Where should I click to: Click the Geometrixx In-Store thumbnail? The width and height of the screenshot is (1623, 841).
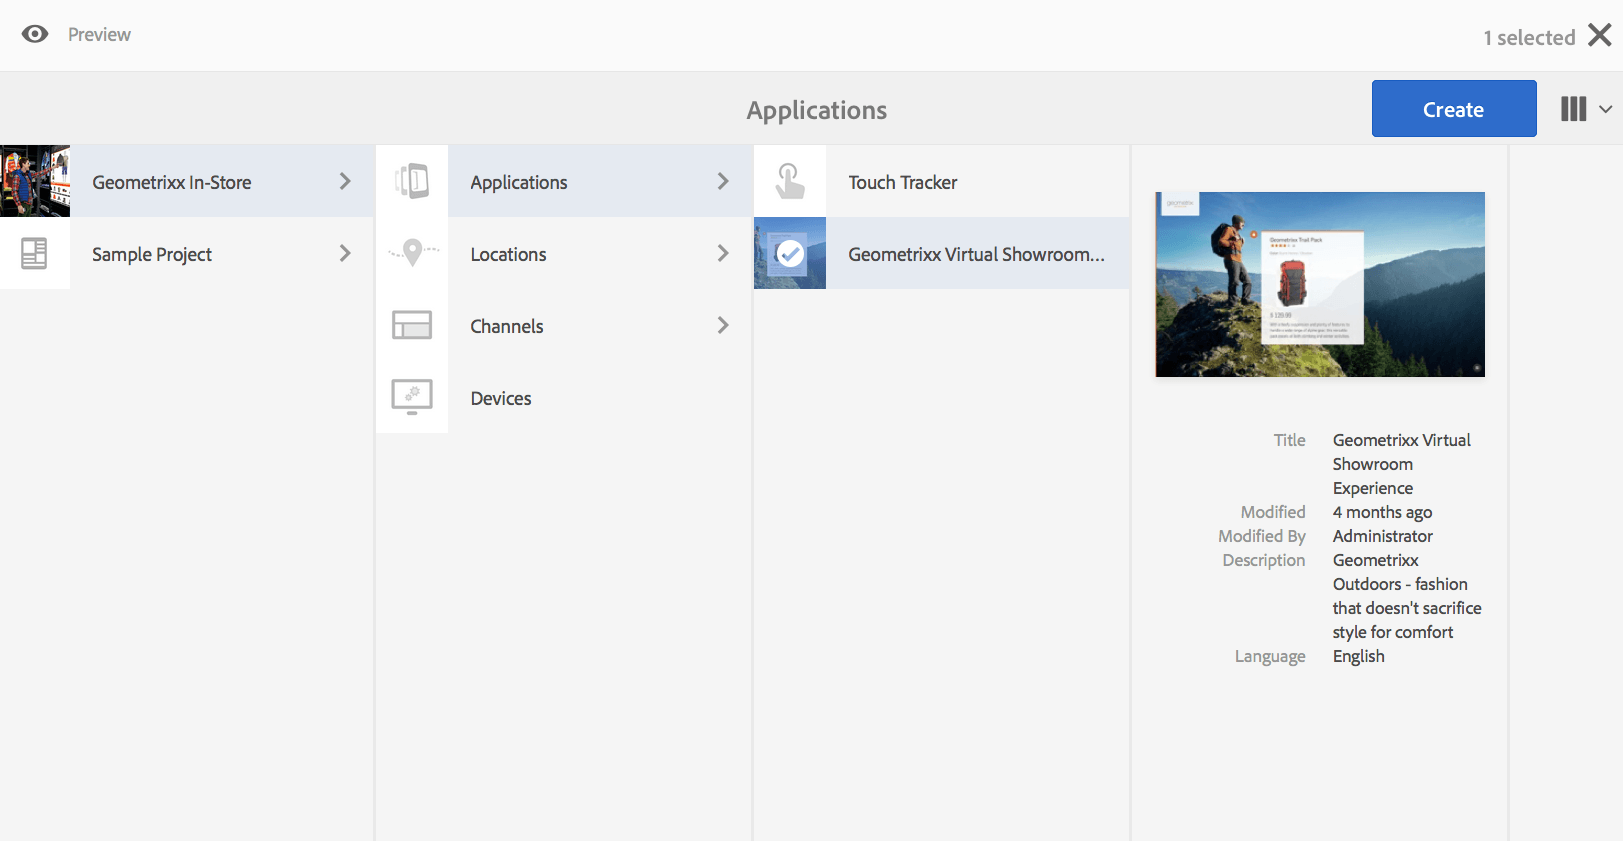[35, 181]
